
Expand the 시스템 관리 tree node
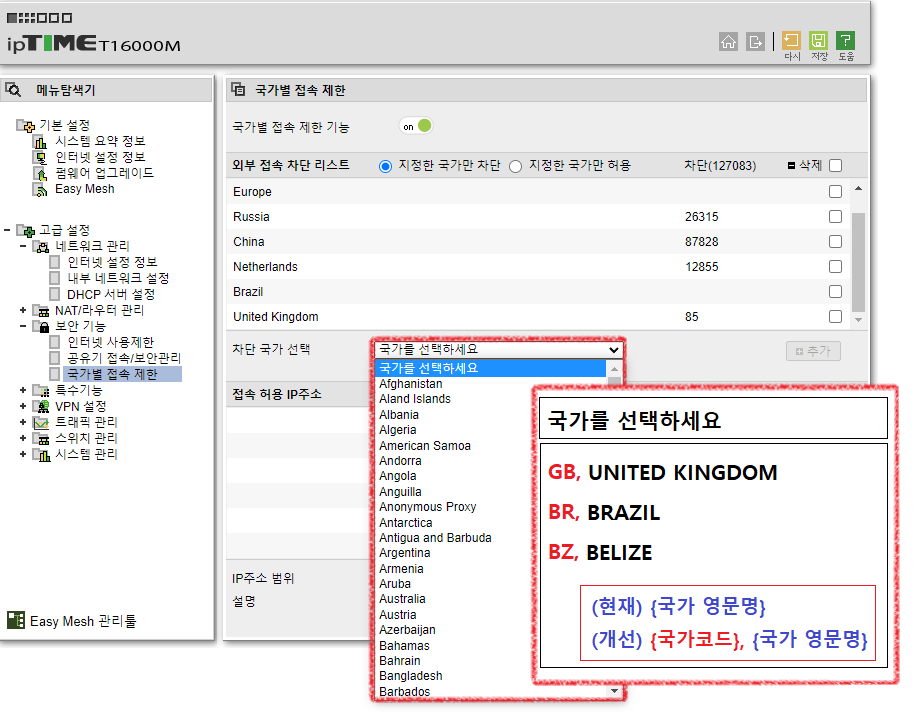pos(22,454)
